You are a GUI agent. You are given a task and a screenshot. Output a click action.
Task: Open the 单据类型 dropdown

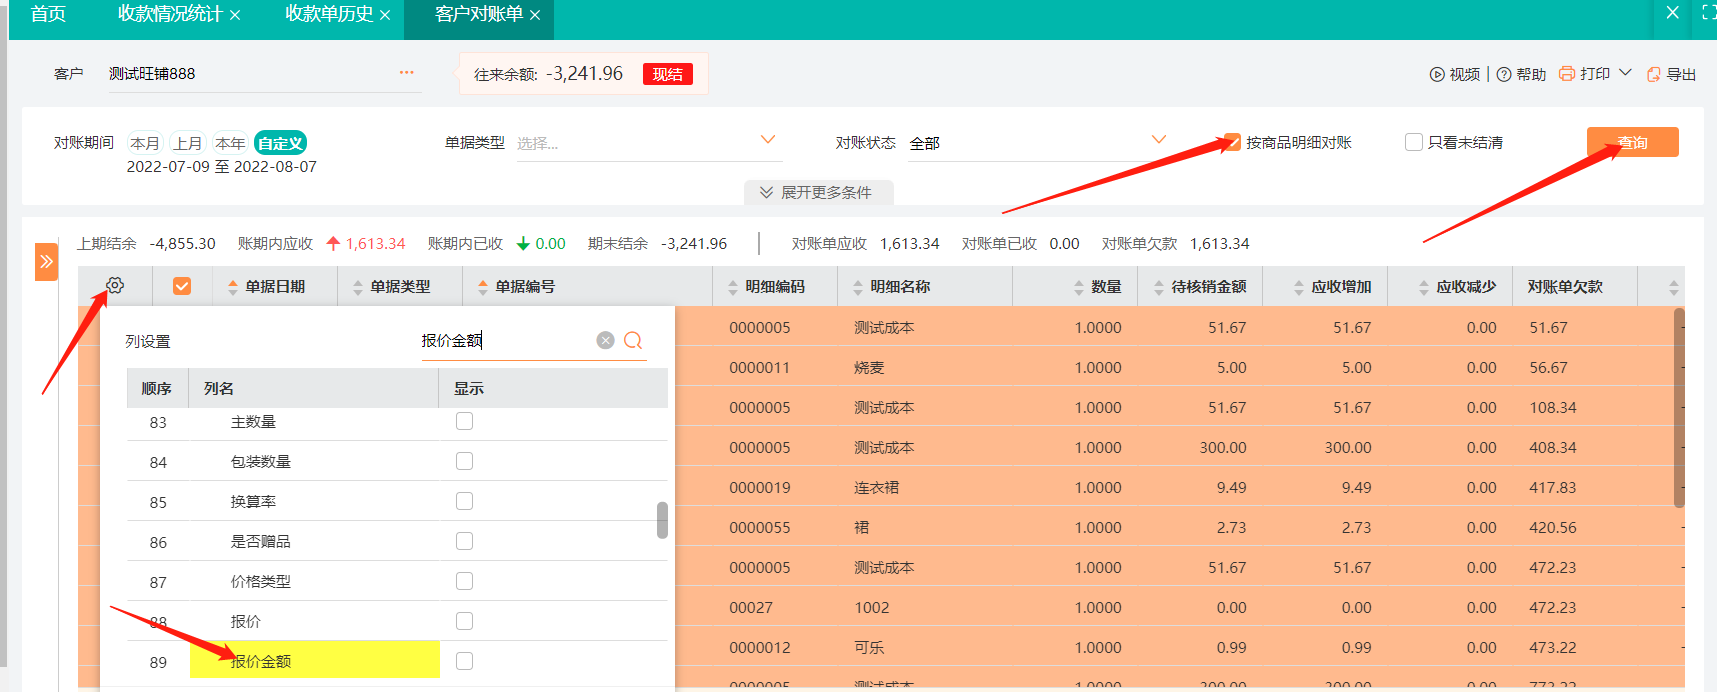(768, 140)
